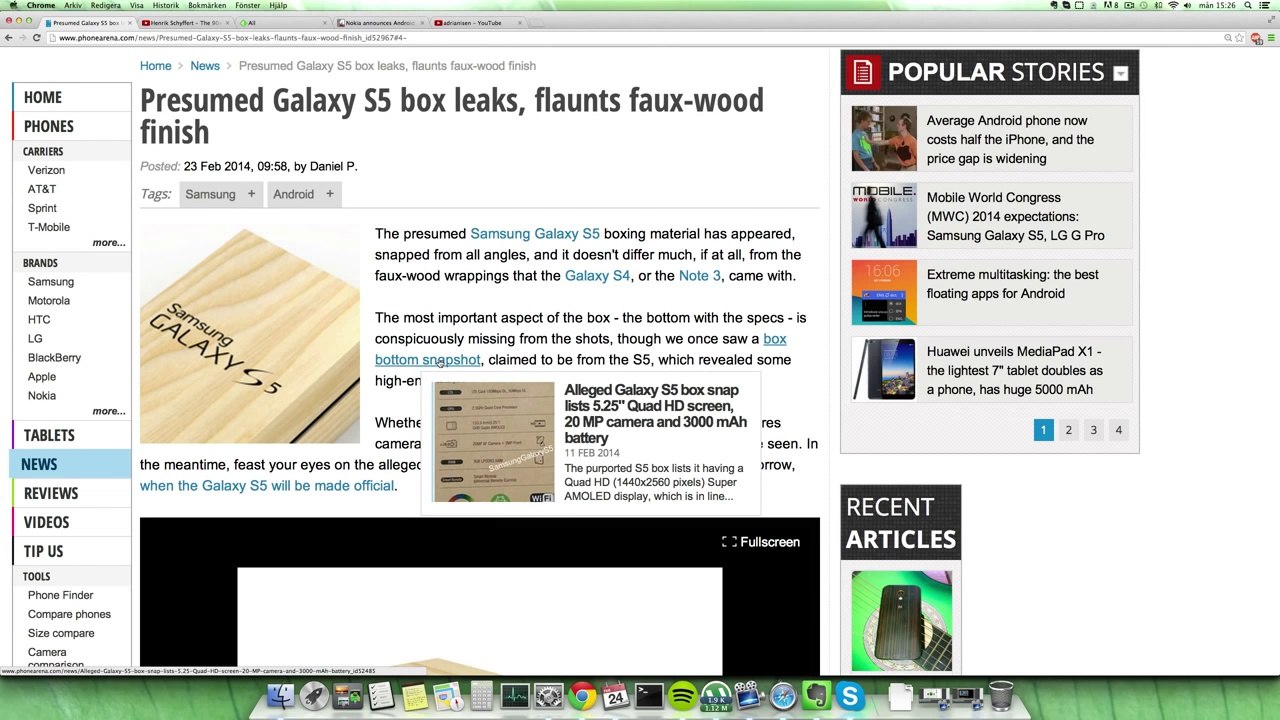Image resolution: width=1280 pixels, height=720 pixels.
Task: Follow 'when the Galaxy S5 will be made official' link
Action: point(267,486)
